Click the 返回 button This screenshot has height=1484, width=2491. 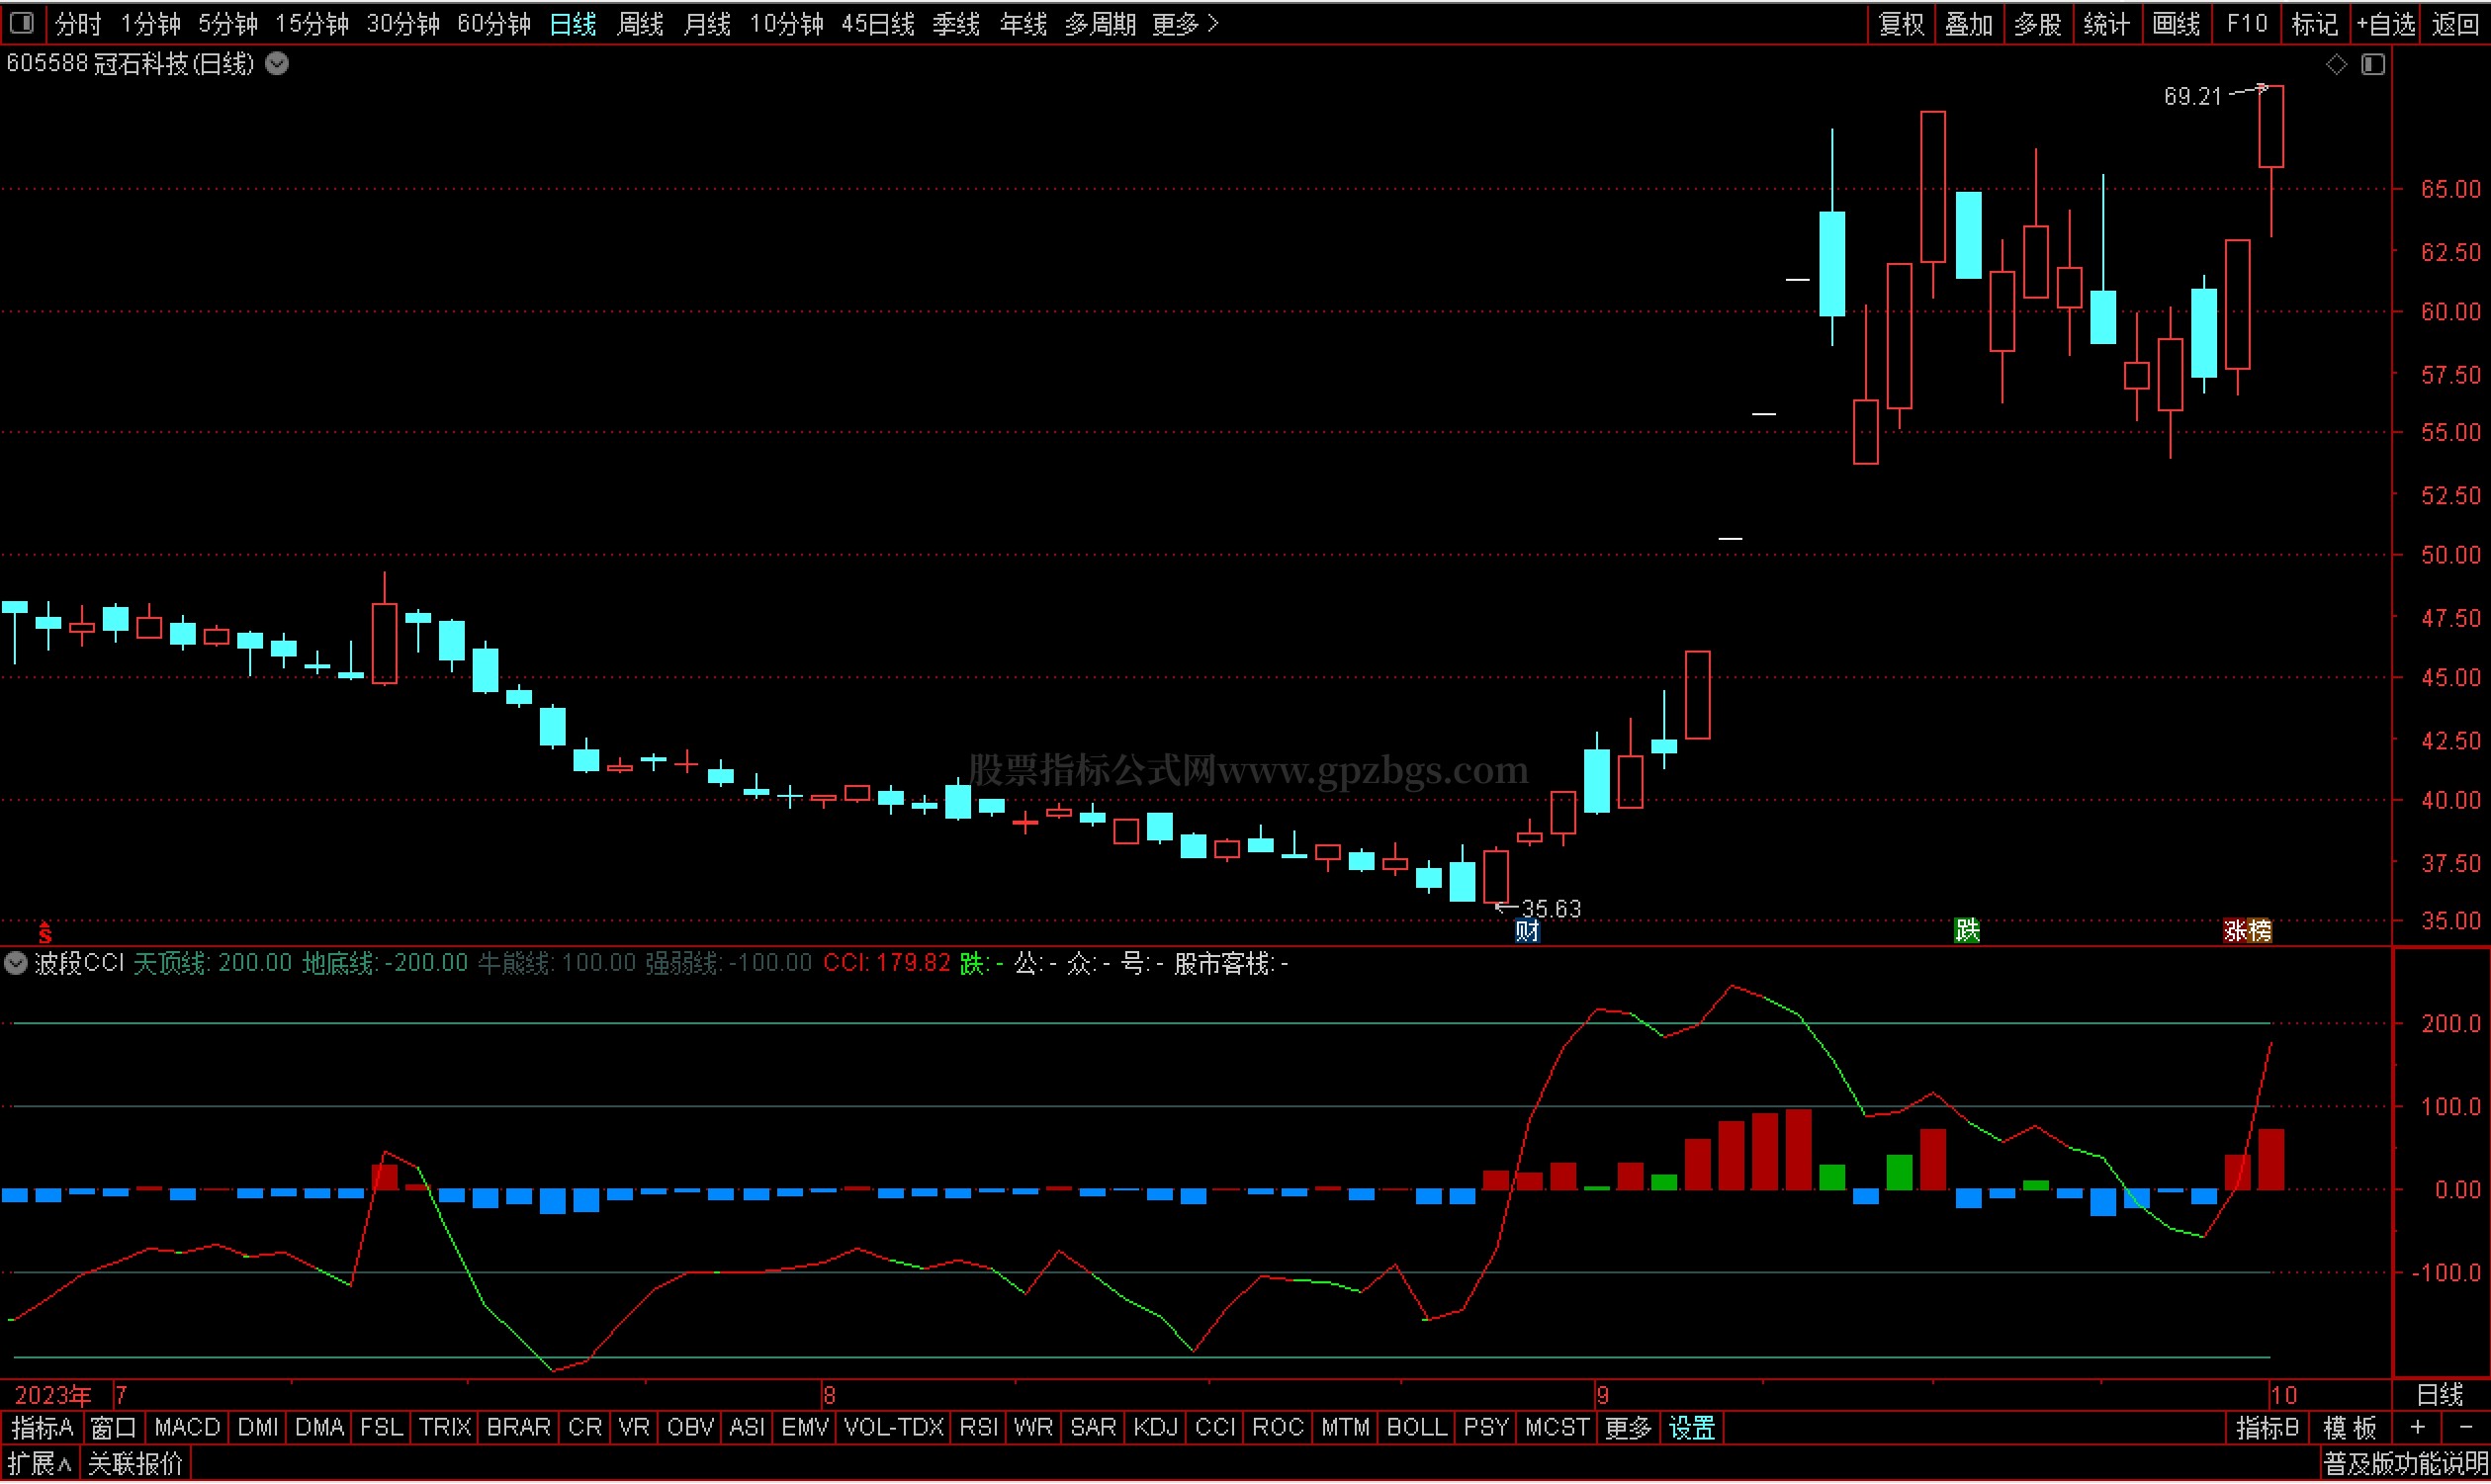point(2455,24)
